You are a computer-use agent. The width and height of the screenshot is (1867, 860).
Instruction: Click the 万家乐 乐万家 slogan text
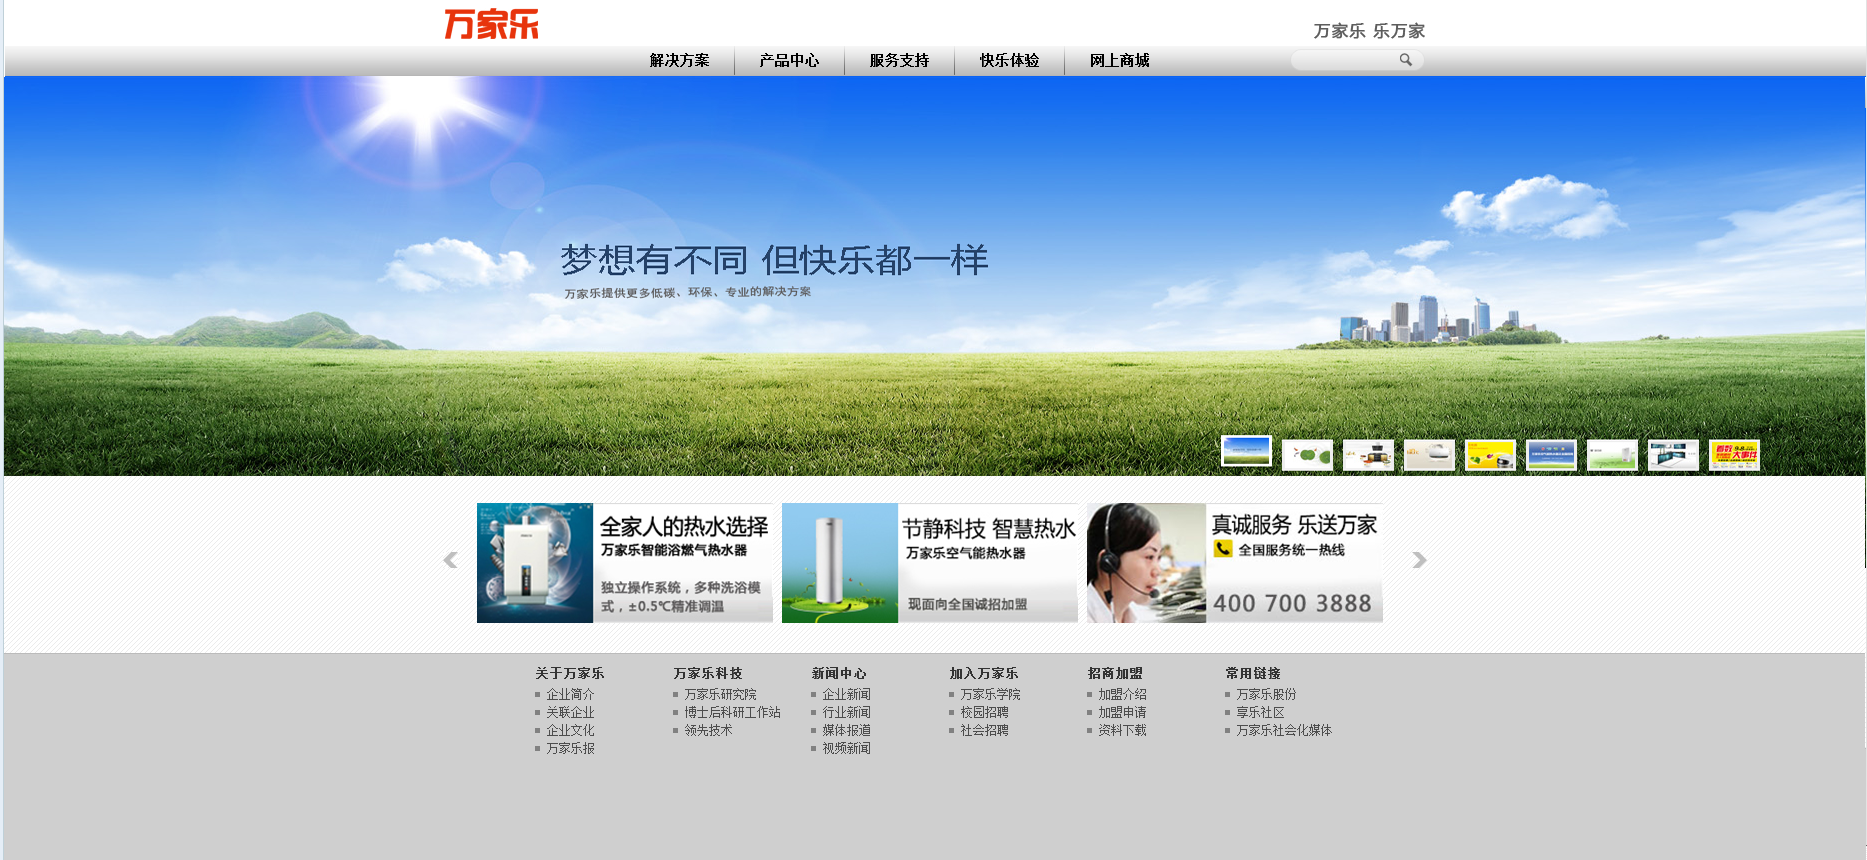1369,31
